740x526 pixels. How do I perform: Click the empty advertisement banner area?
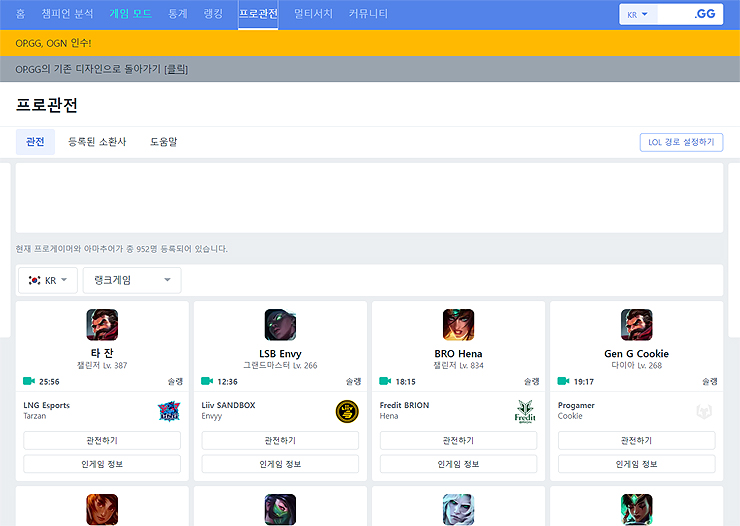[370, 198]
